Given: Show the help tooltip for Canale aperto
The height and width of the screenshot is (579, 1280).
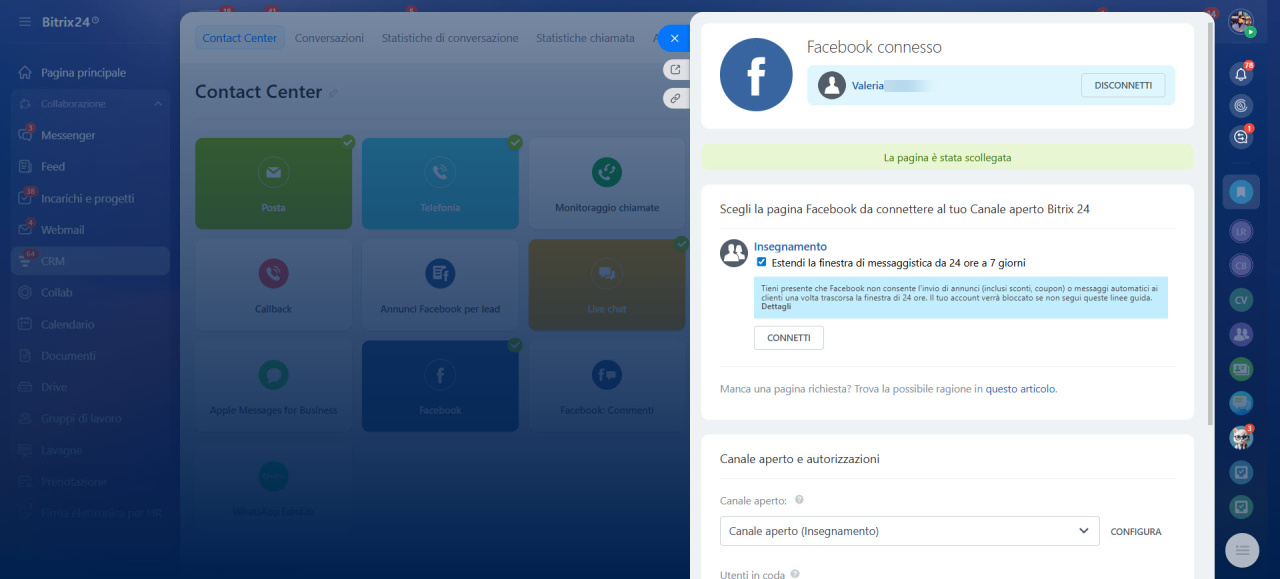Looking at the screenshot, I should pos(799,500).
